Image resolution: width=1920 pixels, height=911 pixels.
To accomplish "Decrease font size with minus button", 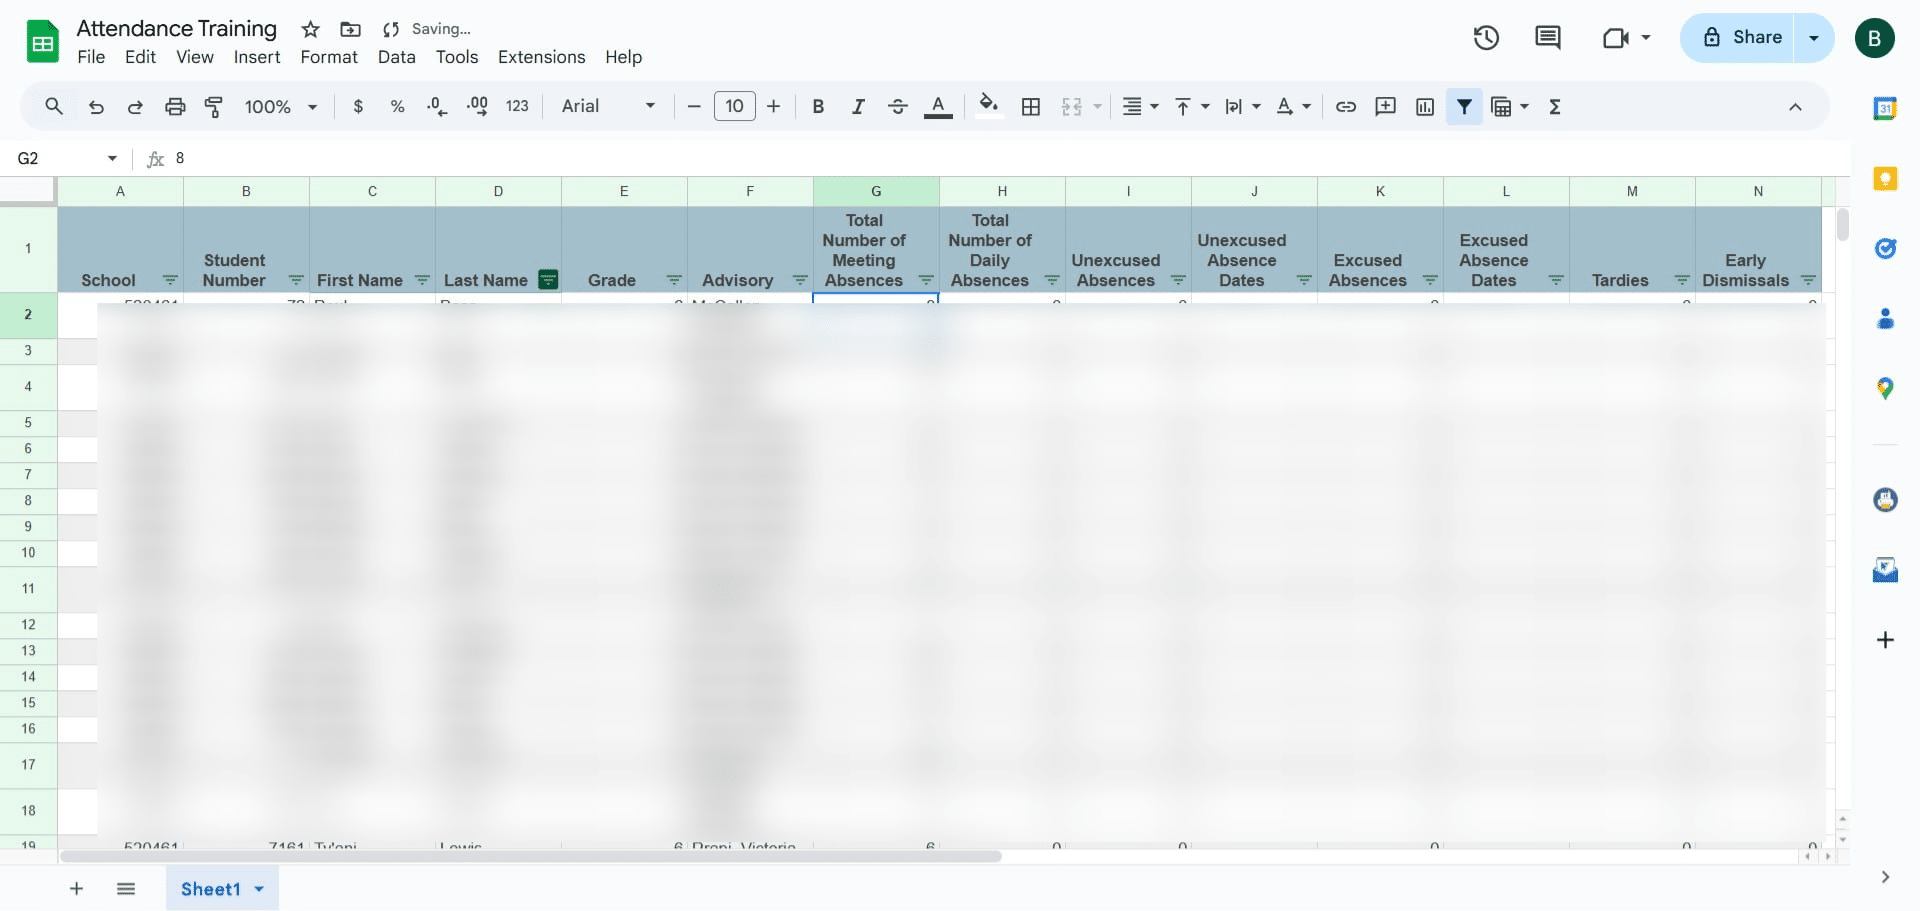I will [694, 106].
